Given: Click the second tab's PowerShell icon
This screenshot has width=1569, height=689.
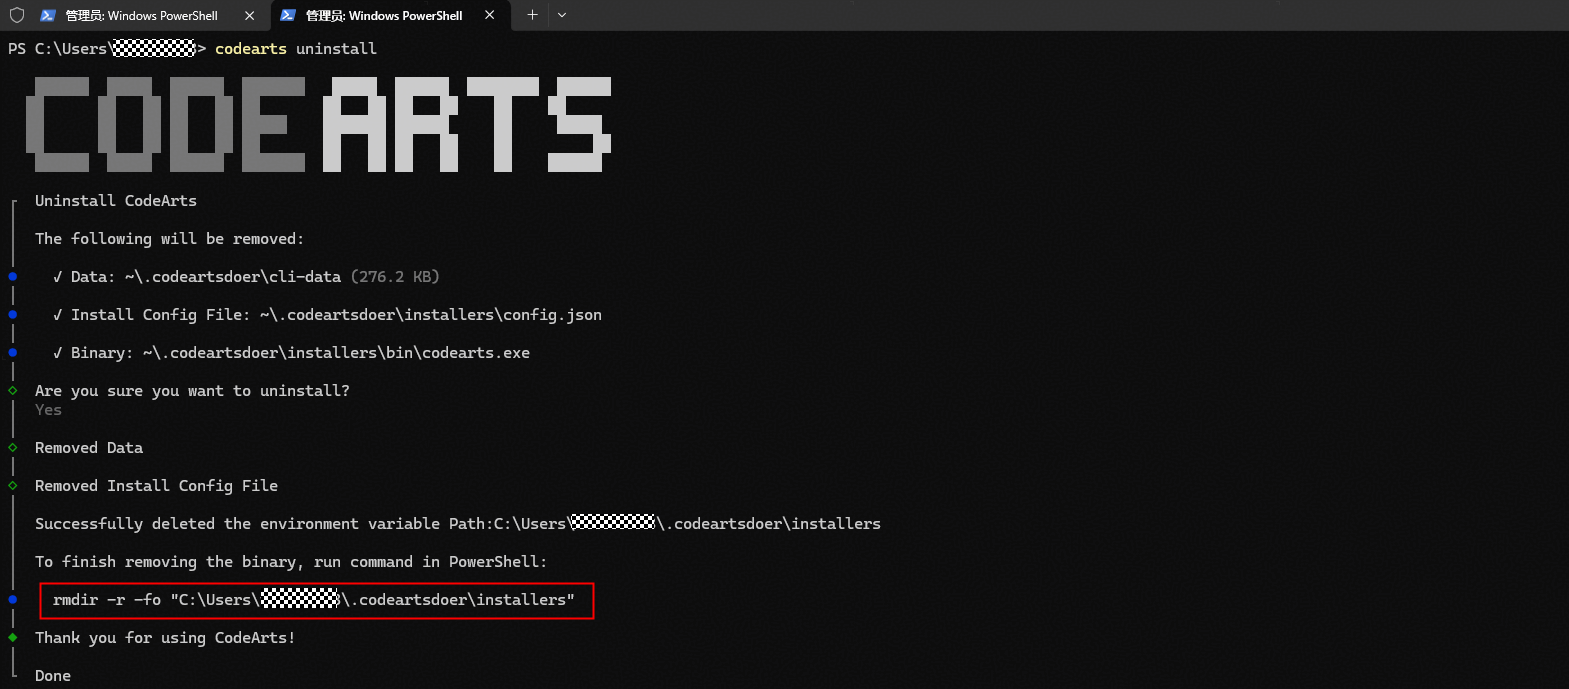Looking at the screenshot, I should pos(288,15).
